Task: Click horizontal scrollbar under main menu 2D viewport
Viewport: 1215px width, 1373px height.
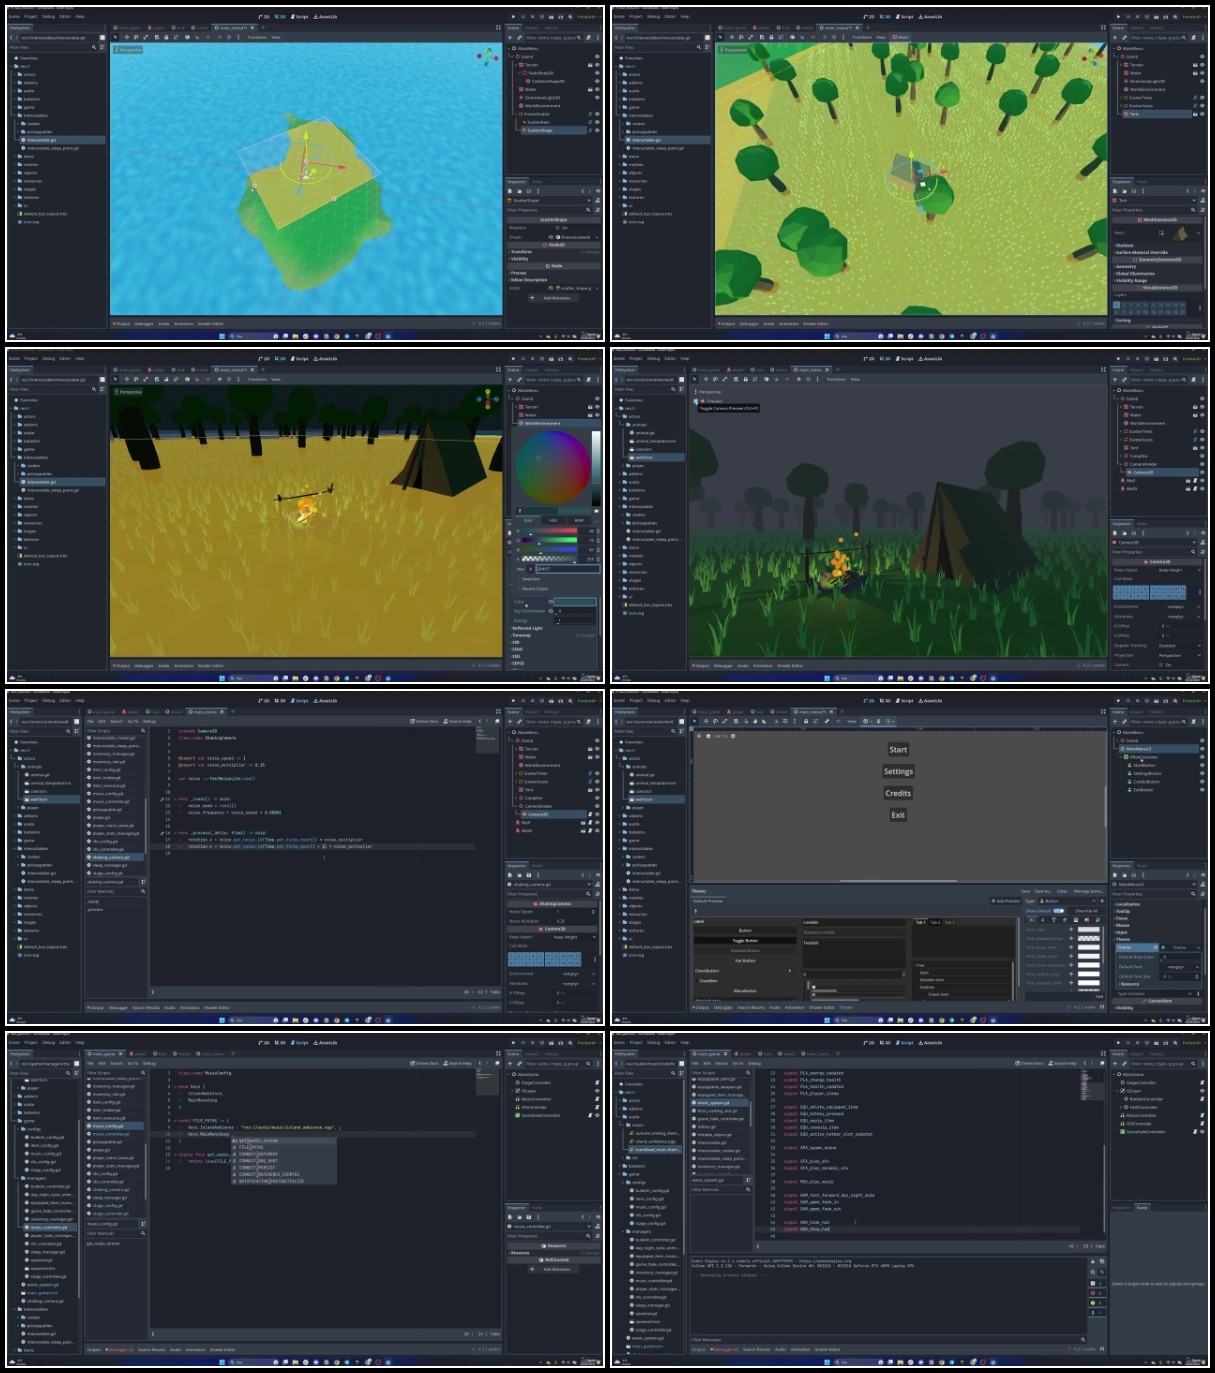Action: point(898,881)
